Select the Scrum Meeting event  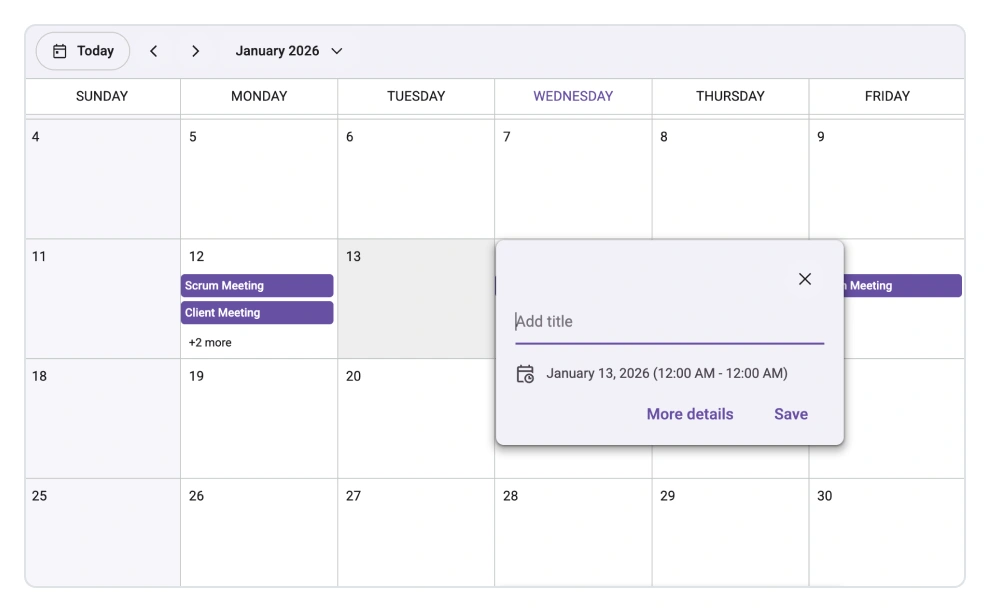(257, 285)
